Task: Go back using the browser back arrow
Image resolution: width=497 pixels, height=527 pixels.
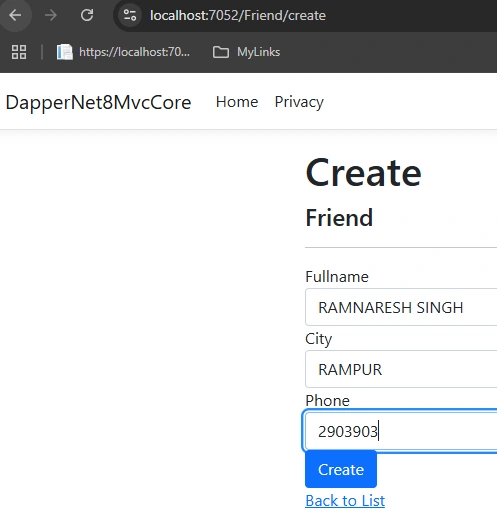Action: [x=15, y=15]
